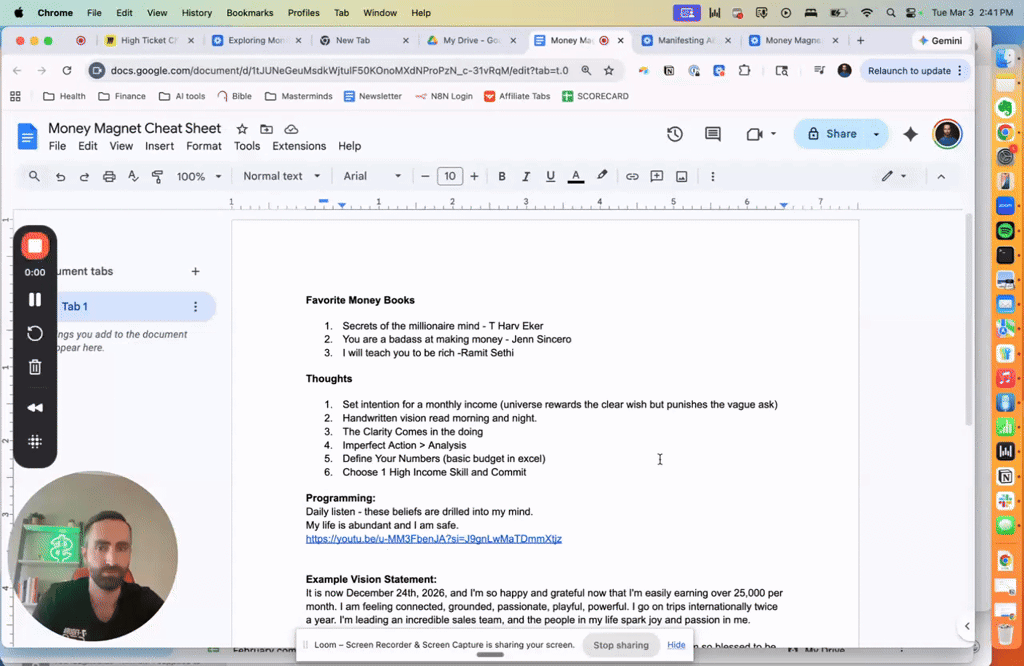The width and height of the screenshot is (1024, 666).
Task: Open the toolbar more options menu
Action: click(712, 176)
